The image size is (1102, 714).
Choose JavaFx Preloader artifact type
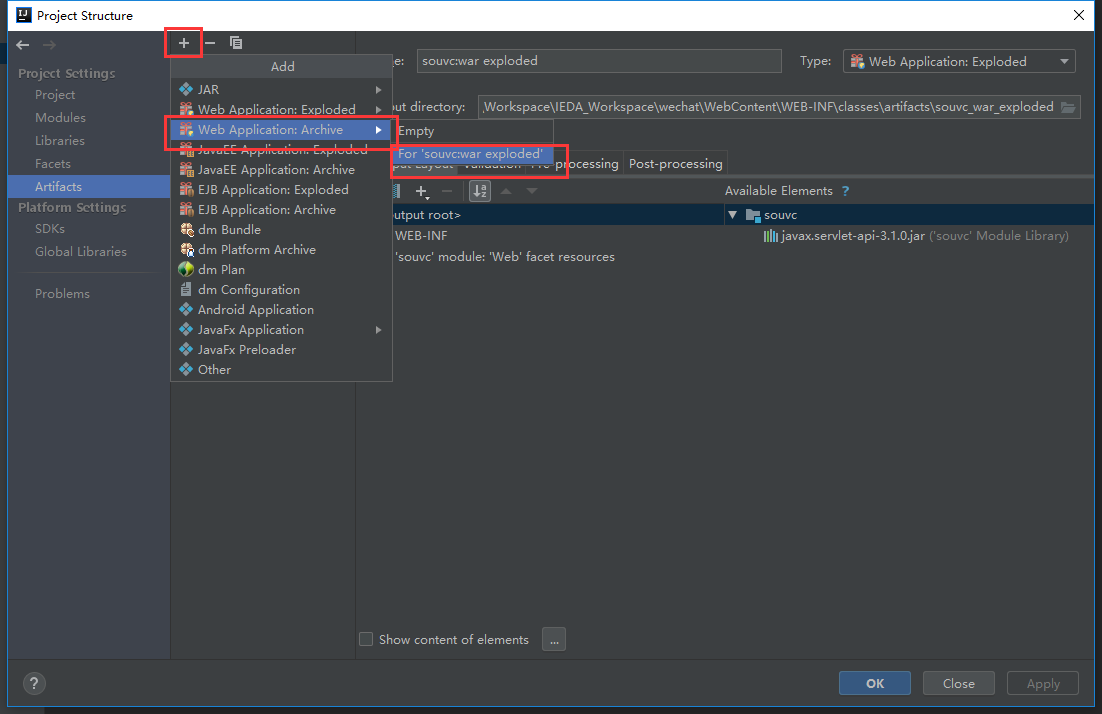pos(281,350)
